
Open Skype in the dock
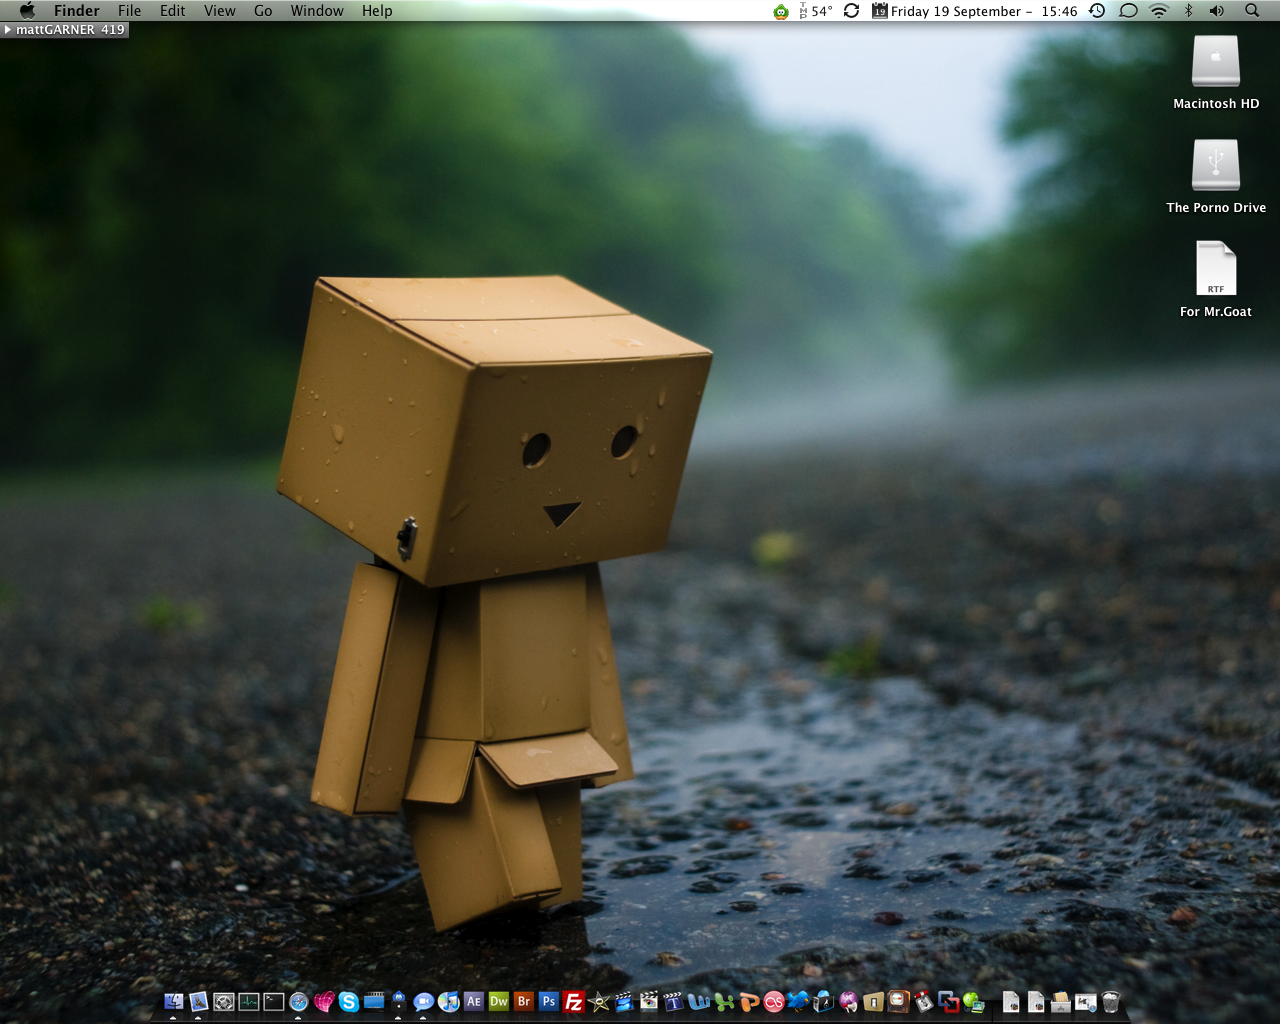tap(349, 1001)
